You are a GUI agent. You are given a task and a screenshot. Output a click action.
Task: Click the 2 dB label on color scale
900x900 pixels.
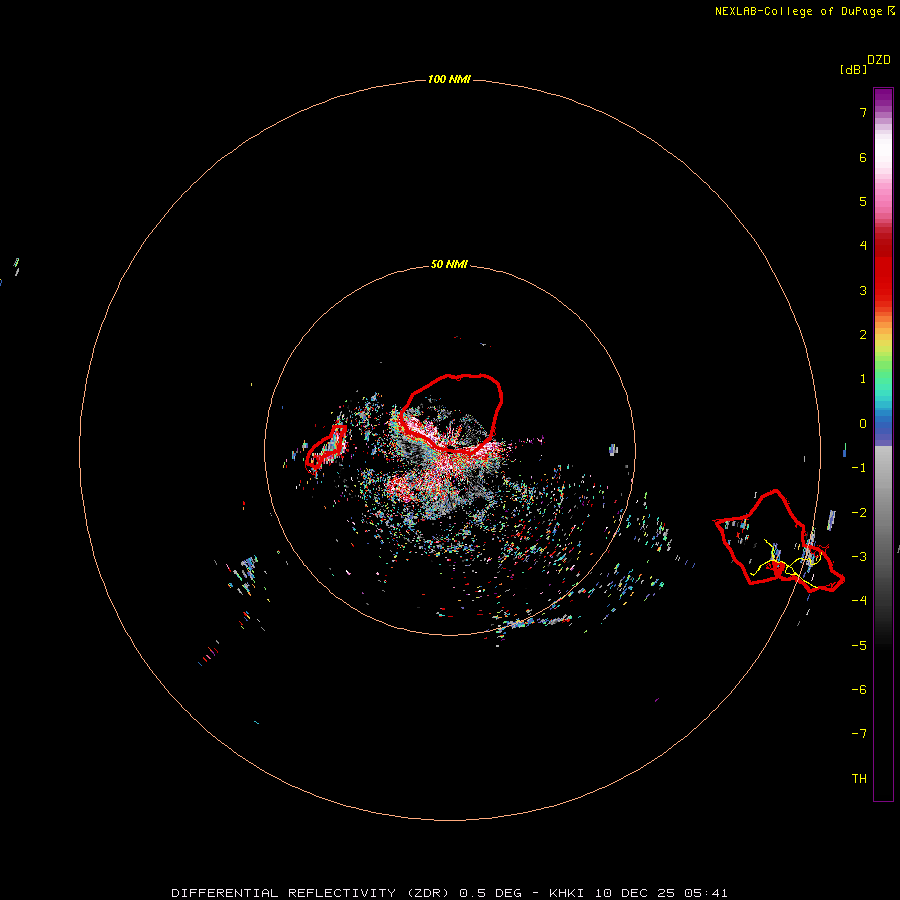[863, 335]
